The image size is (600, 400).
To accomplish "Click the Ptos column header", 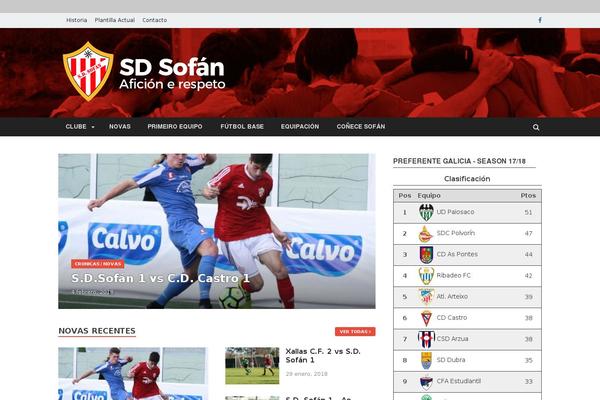I will tap(528, 196).
